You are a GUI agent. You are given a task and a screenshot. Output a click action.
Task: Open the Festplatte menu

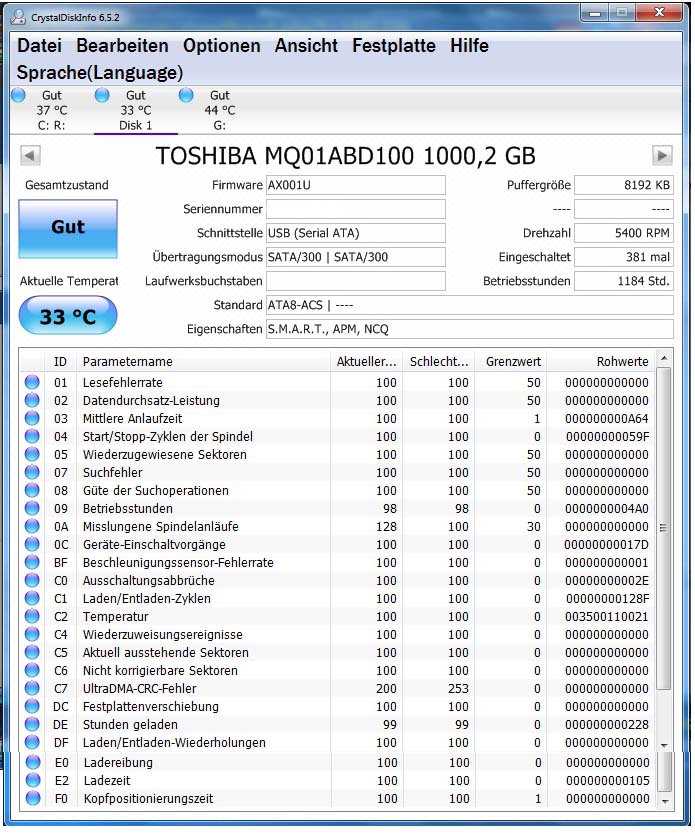394,46
